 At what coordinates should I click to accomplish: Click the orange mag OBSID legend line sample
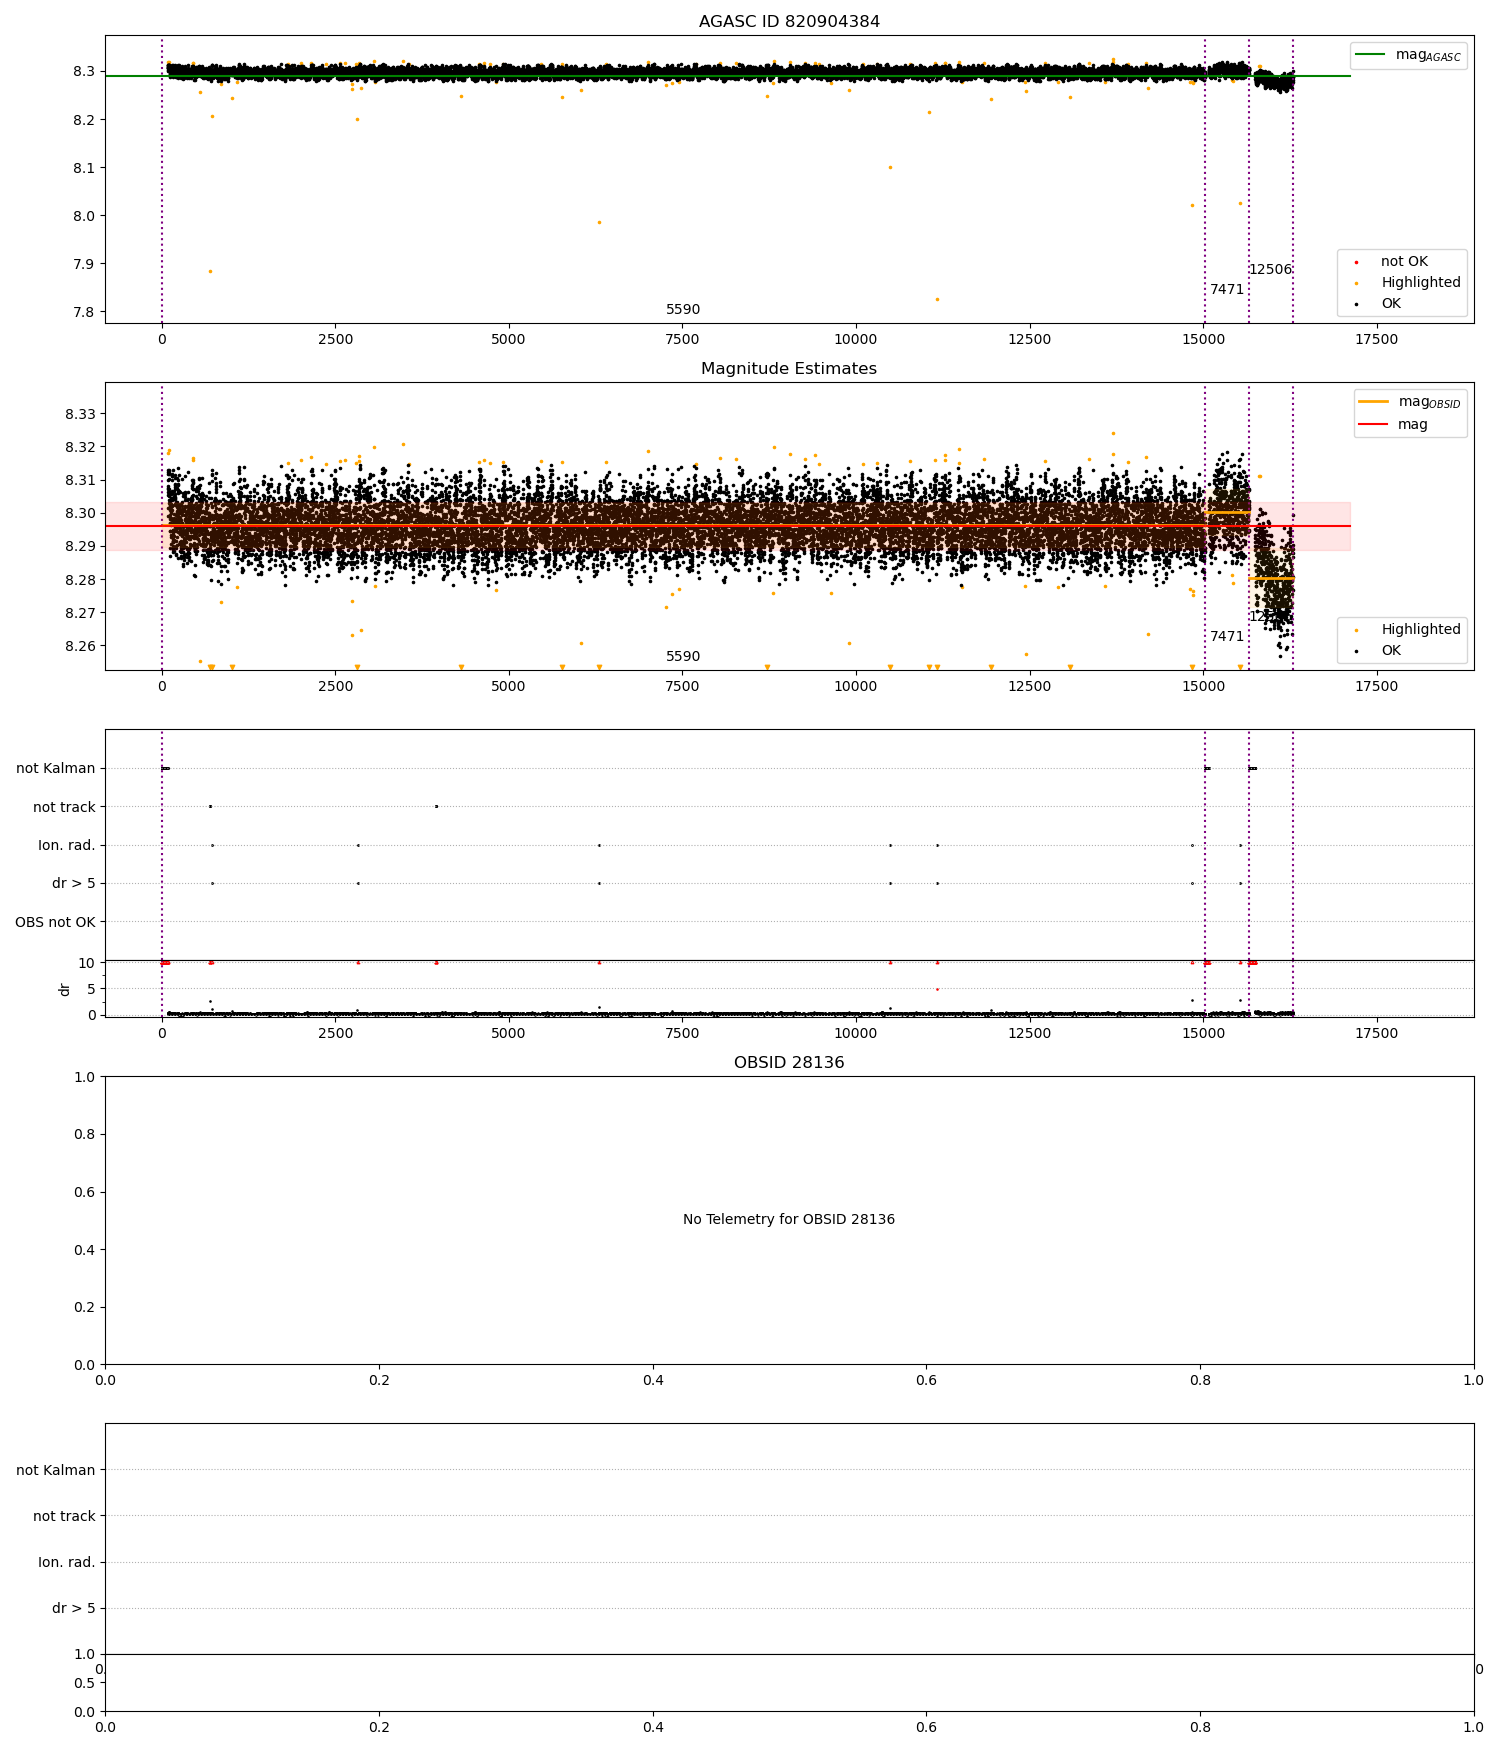coord(1374,402)
